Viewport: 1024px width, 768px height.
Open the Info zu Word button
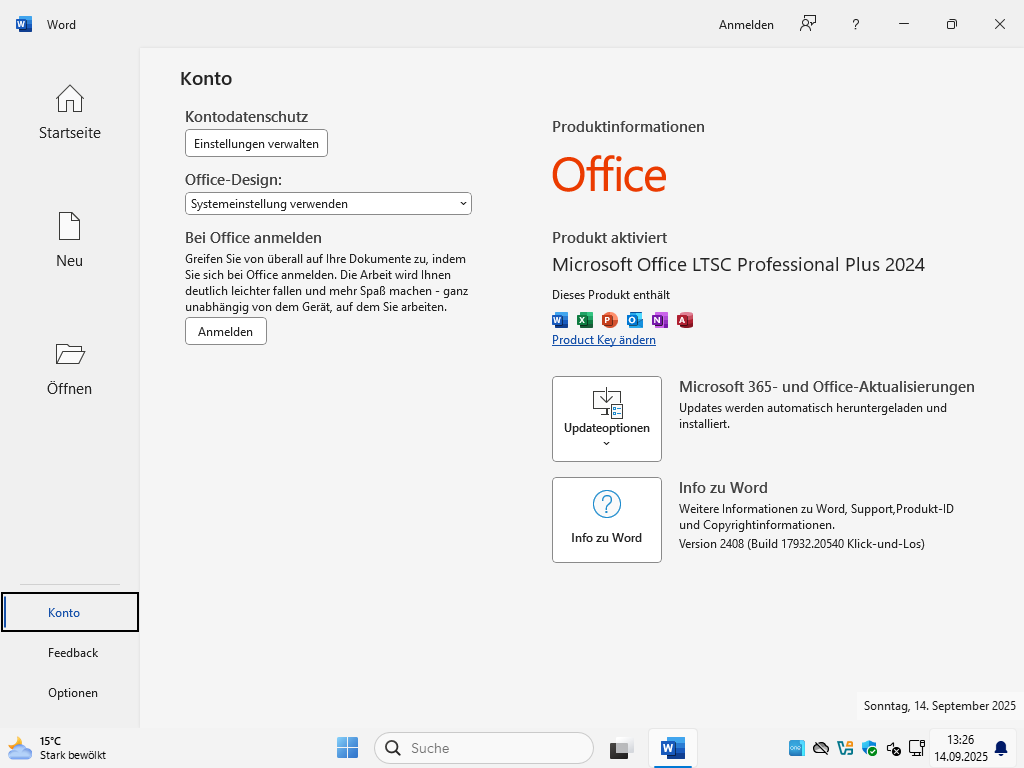(x=607, y=520)
